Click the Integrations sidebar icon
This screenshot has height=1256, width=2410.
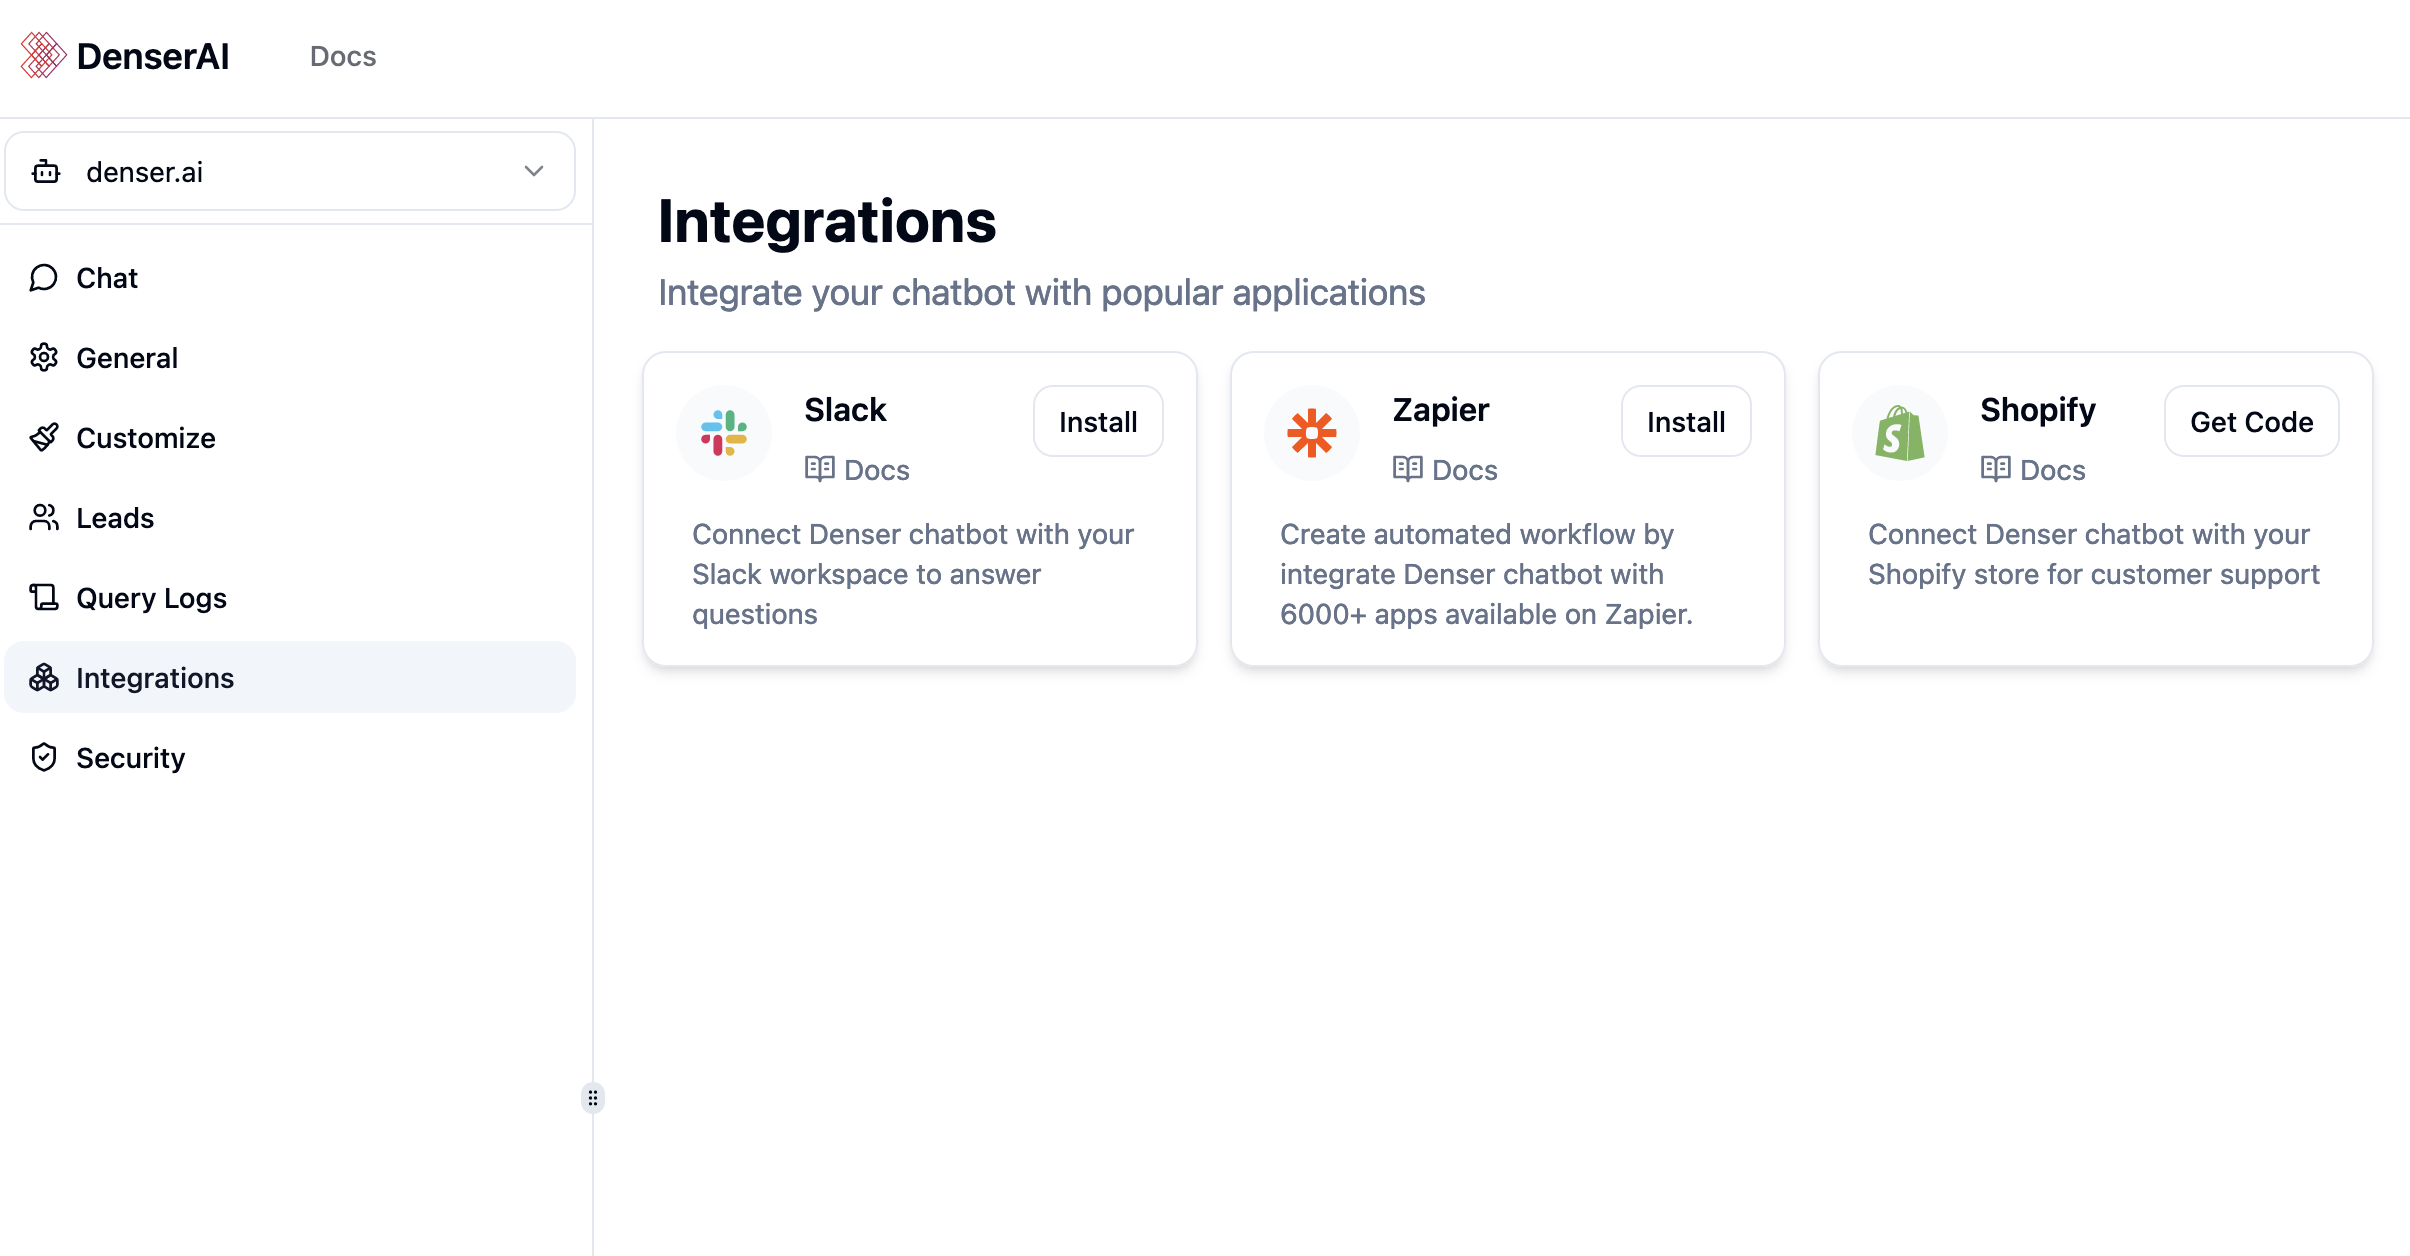point(45,676)
